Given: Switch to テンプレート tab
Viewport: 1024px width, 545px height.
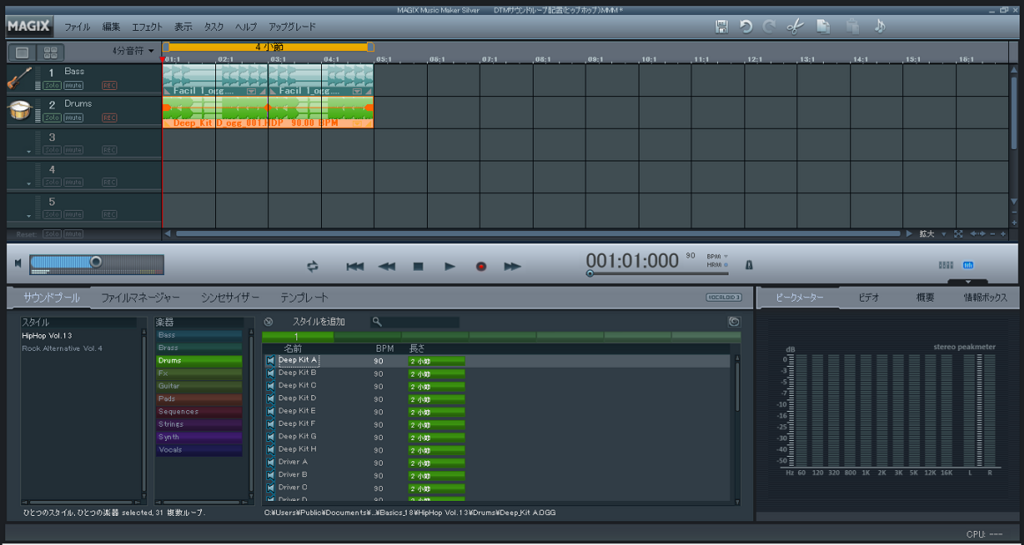Looking at the screenshot, I should [304, 298].
